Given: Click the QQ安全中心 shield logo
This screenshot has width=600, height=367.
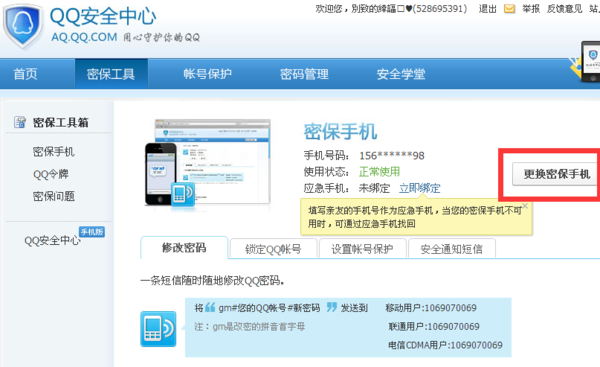Looking at the screenshot, I should coord(23,26).
